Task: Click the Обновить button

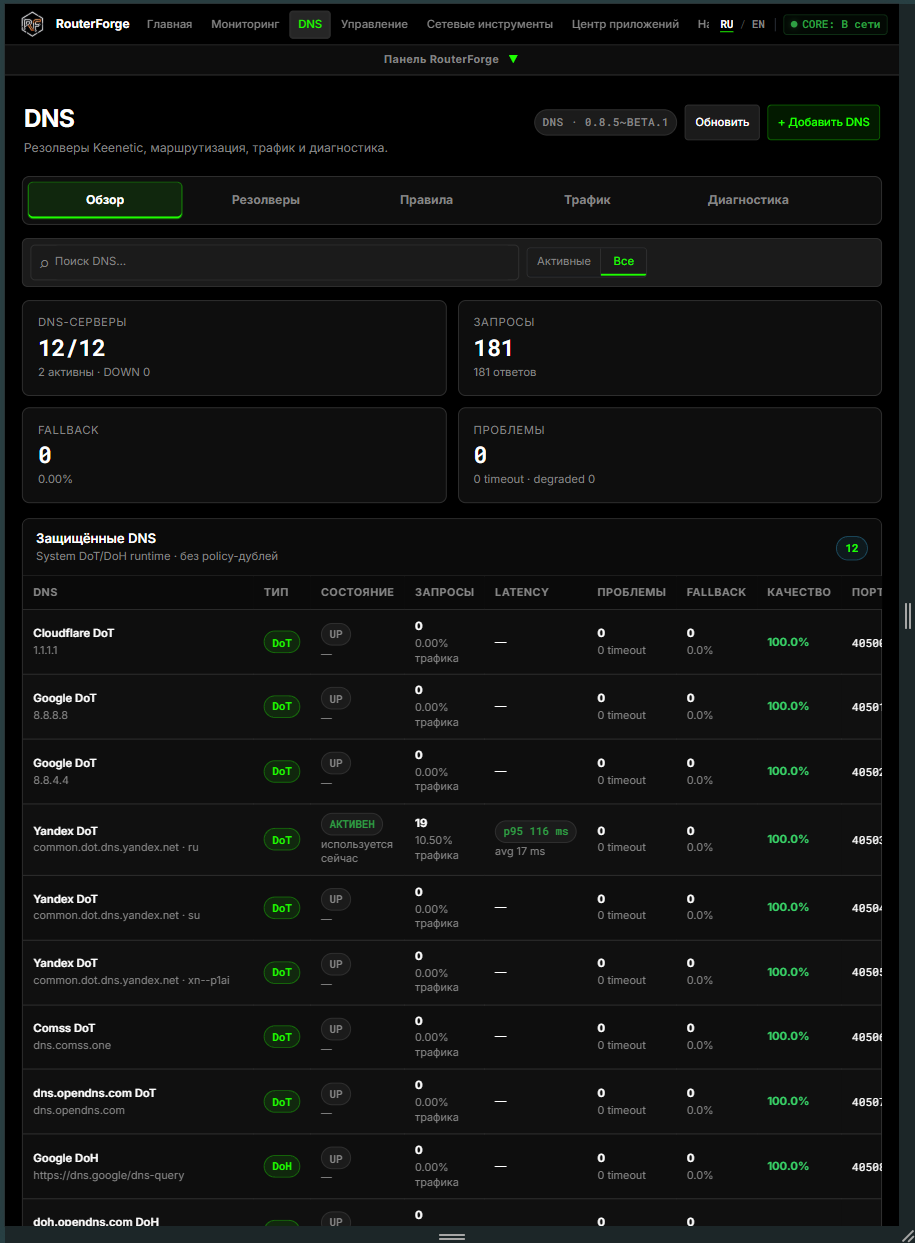Action: [722, 122]
